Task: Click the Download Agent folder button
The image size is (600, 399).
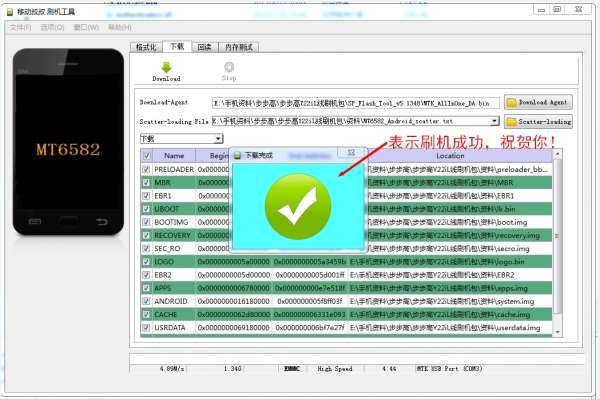Action: [538, 102]
